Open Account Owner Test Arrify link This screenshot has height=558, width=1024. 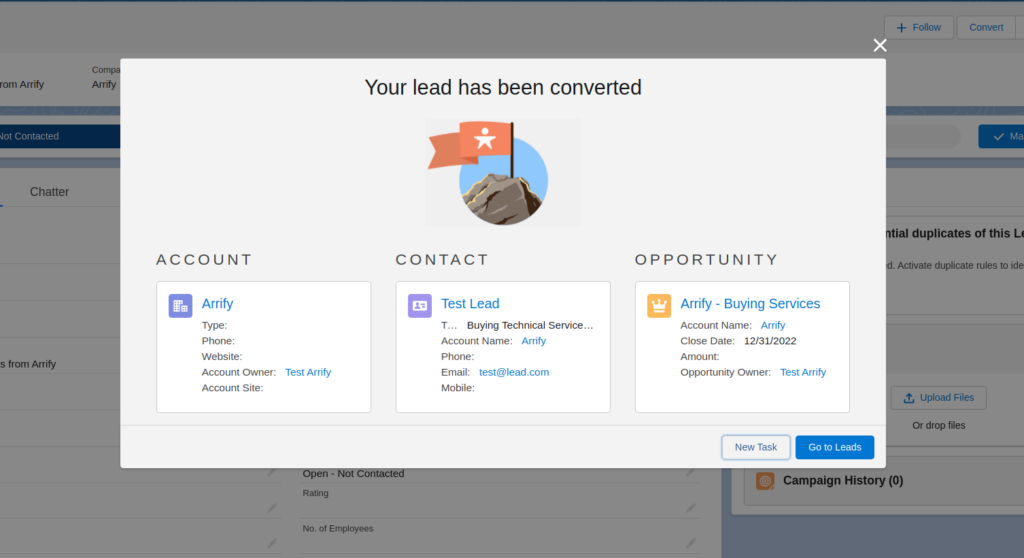pos(308,372)
